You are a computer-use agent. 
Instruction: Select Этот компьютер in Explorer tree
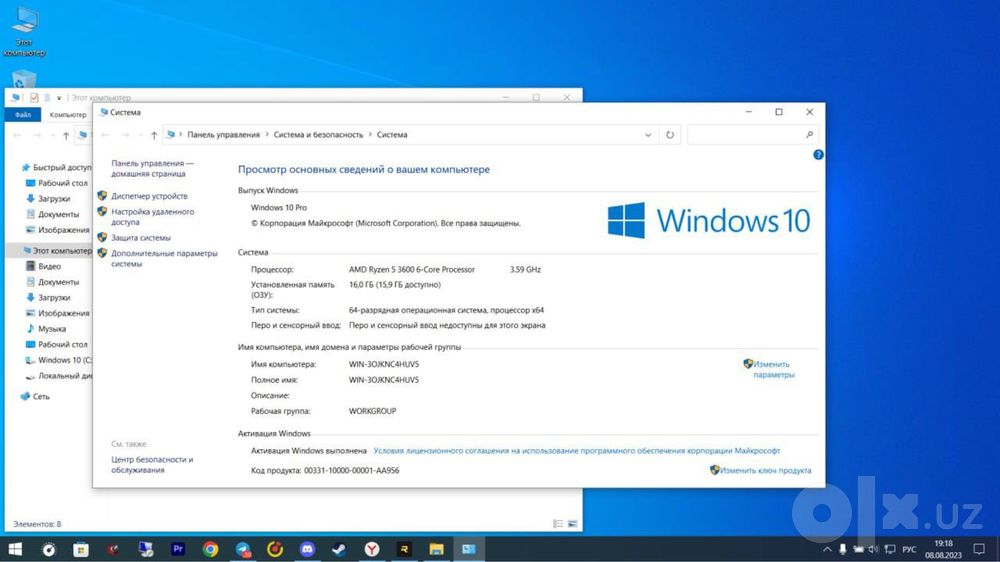pos(62,251)
